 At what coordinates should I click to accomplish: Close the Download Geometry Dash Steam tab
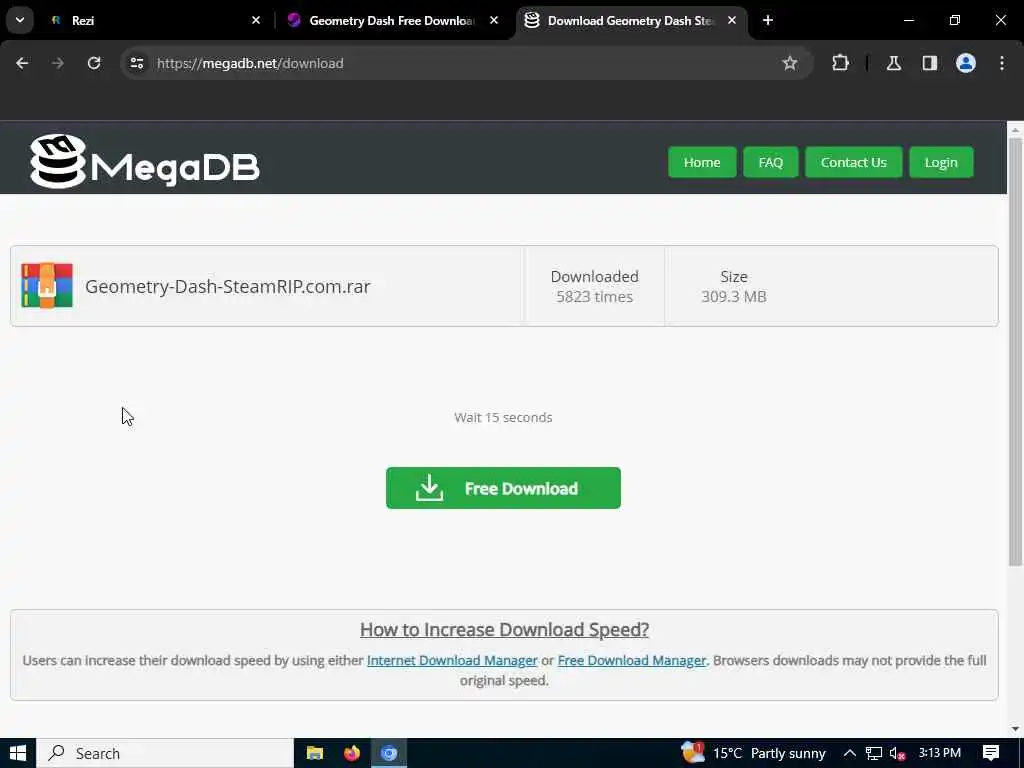[732, 20]
